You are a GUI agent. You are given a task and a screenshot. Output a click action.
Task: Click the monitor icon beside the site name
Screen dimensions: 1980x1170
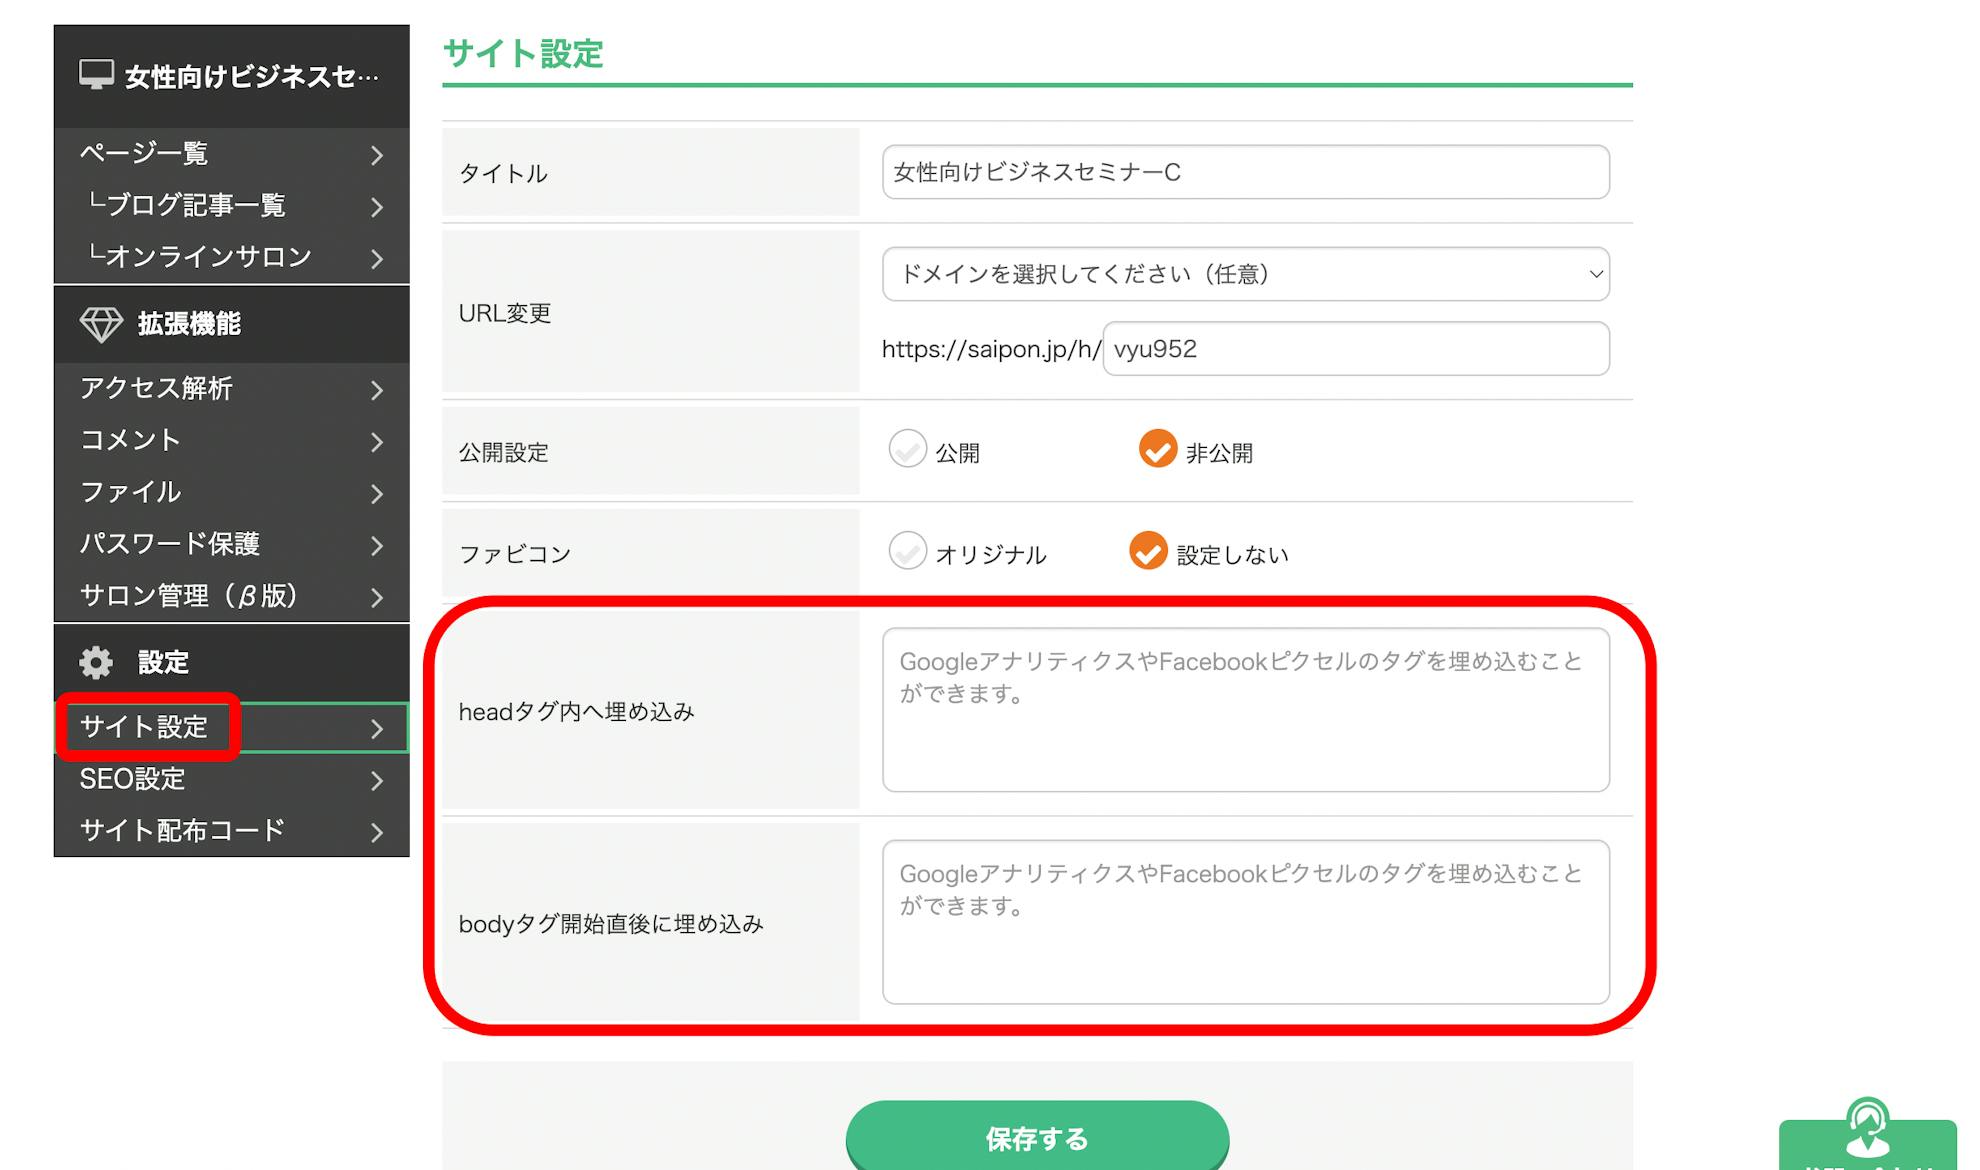(x=96, y=75)
